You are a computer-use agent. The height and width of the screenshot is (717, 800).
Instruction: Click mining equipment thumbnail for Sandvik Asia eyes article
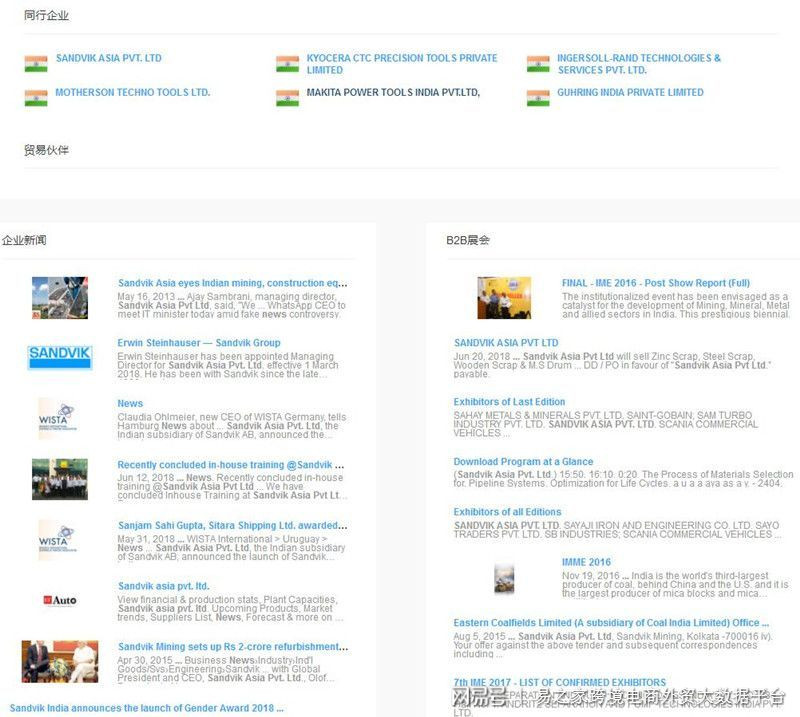(x=60, y=298)
